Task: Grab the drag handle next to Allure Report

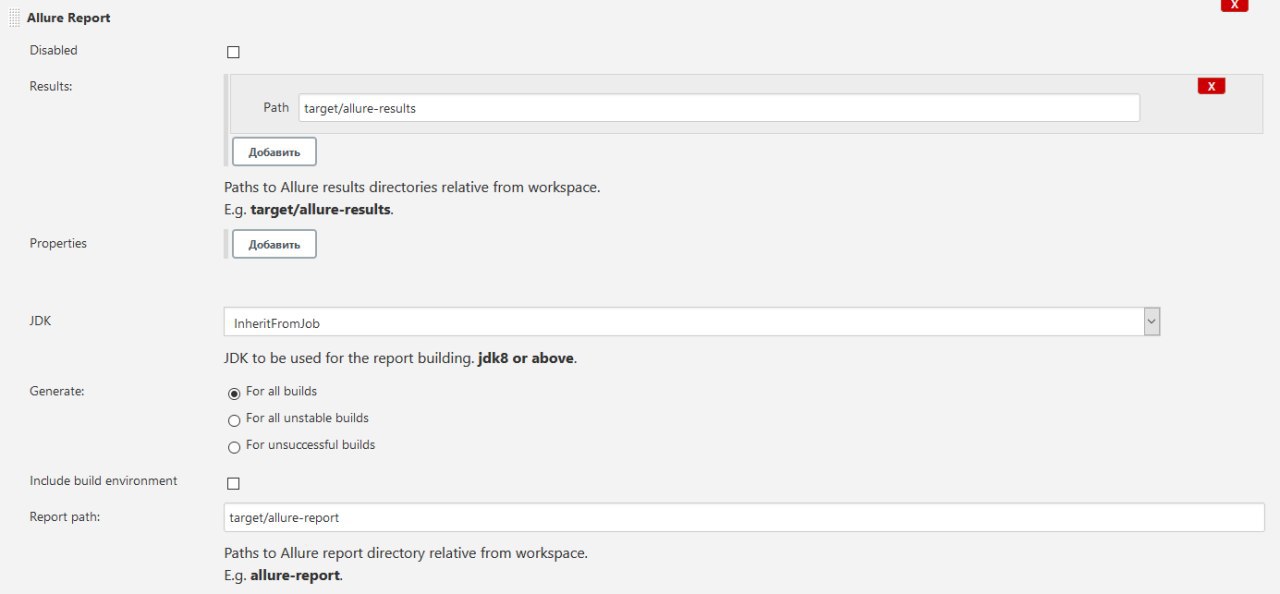Action: click(x=14, y=18)
